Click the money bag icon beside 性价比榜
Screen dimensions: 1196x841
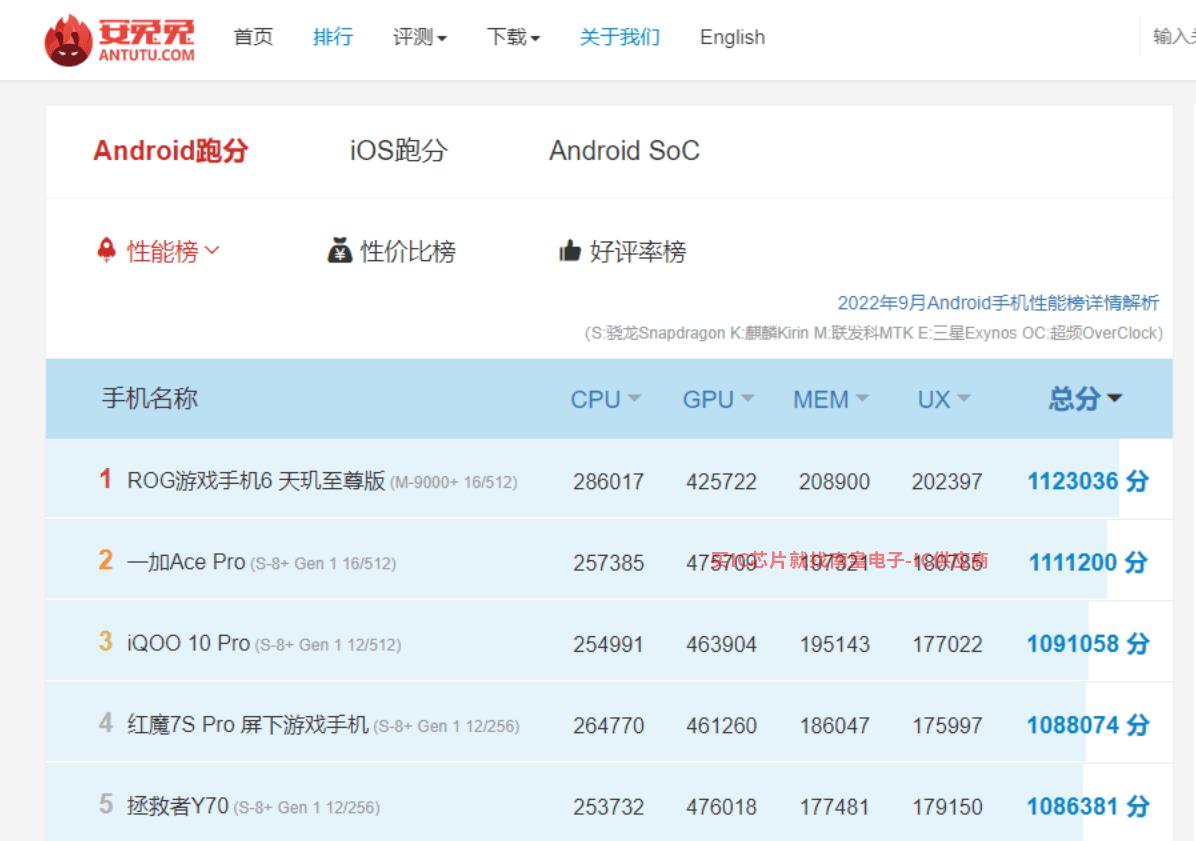[x=339, y=250]
